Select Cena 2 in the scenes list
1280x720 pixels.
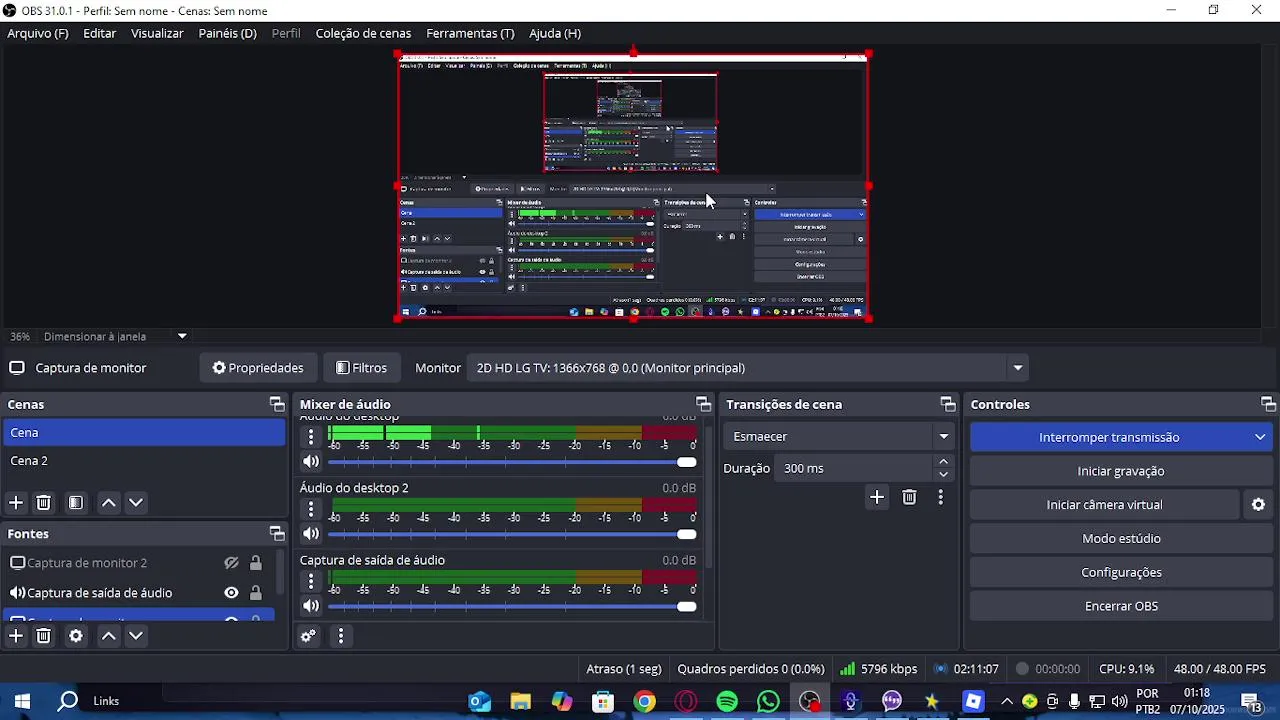(x=144, y=461)
